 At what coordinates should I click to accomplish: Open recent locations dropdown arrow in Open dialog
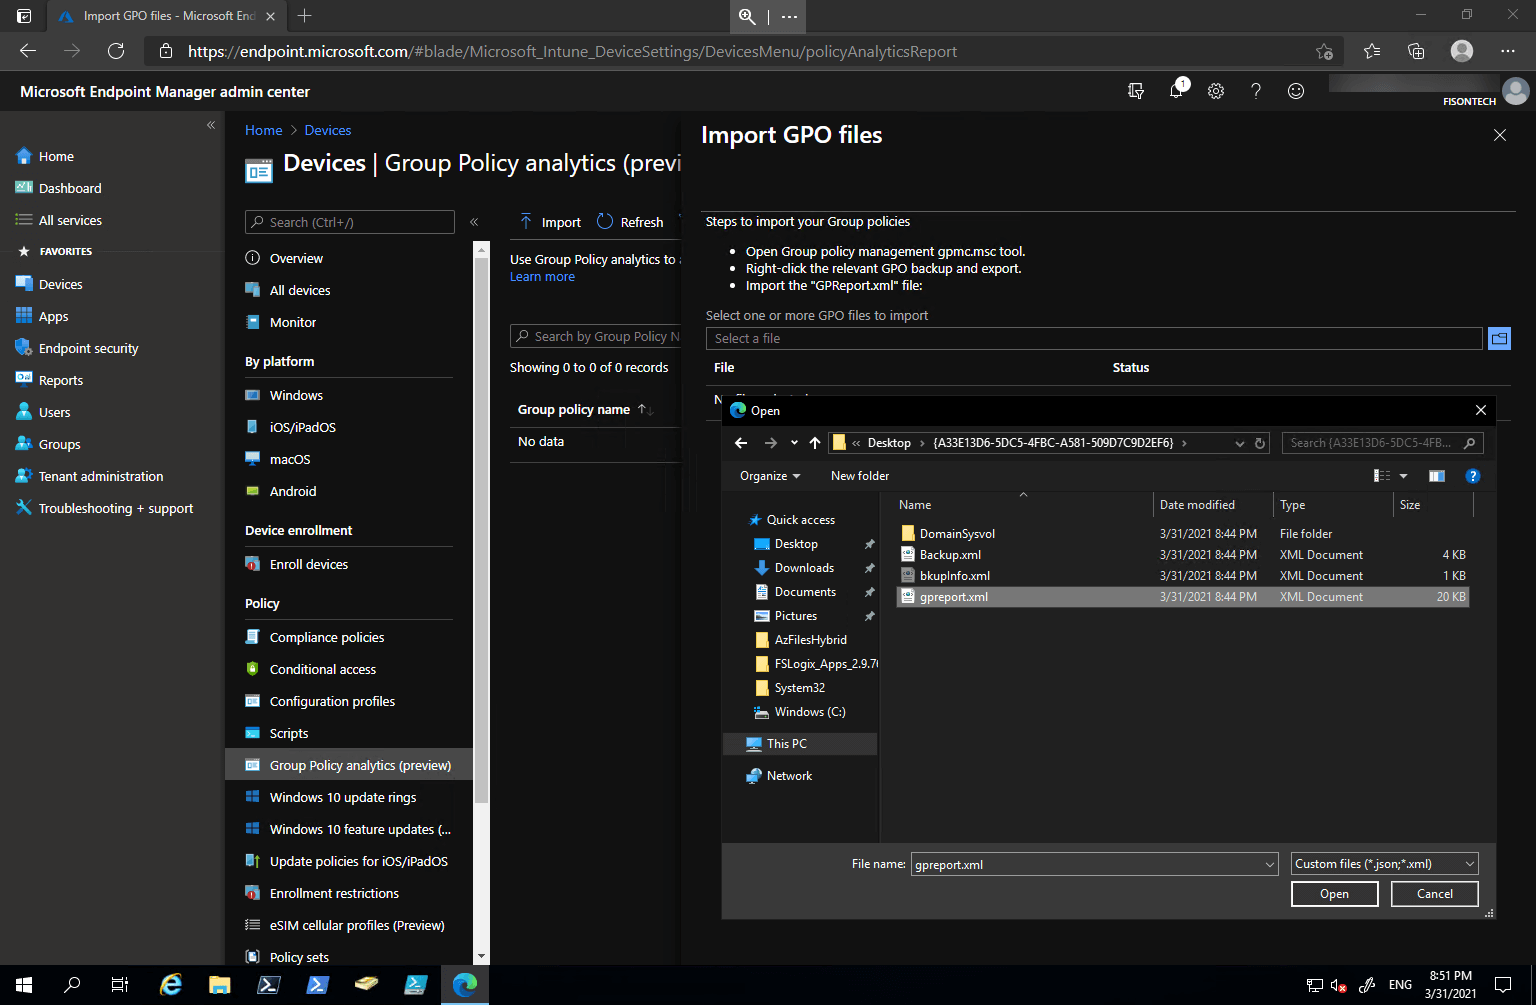794,443
